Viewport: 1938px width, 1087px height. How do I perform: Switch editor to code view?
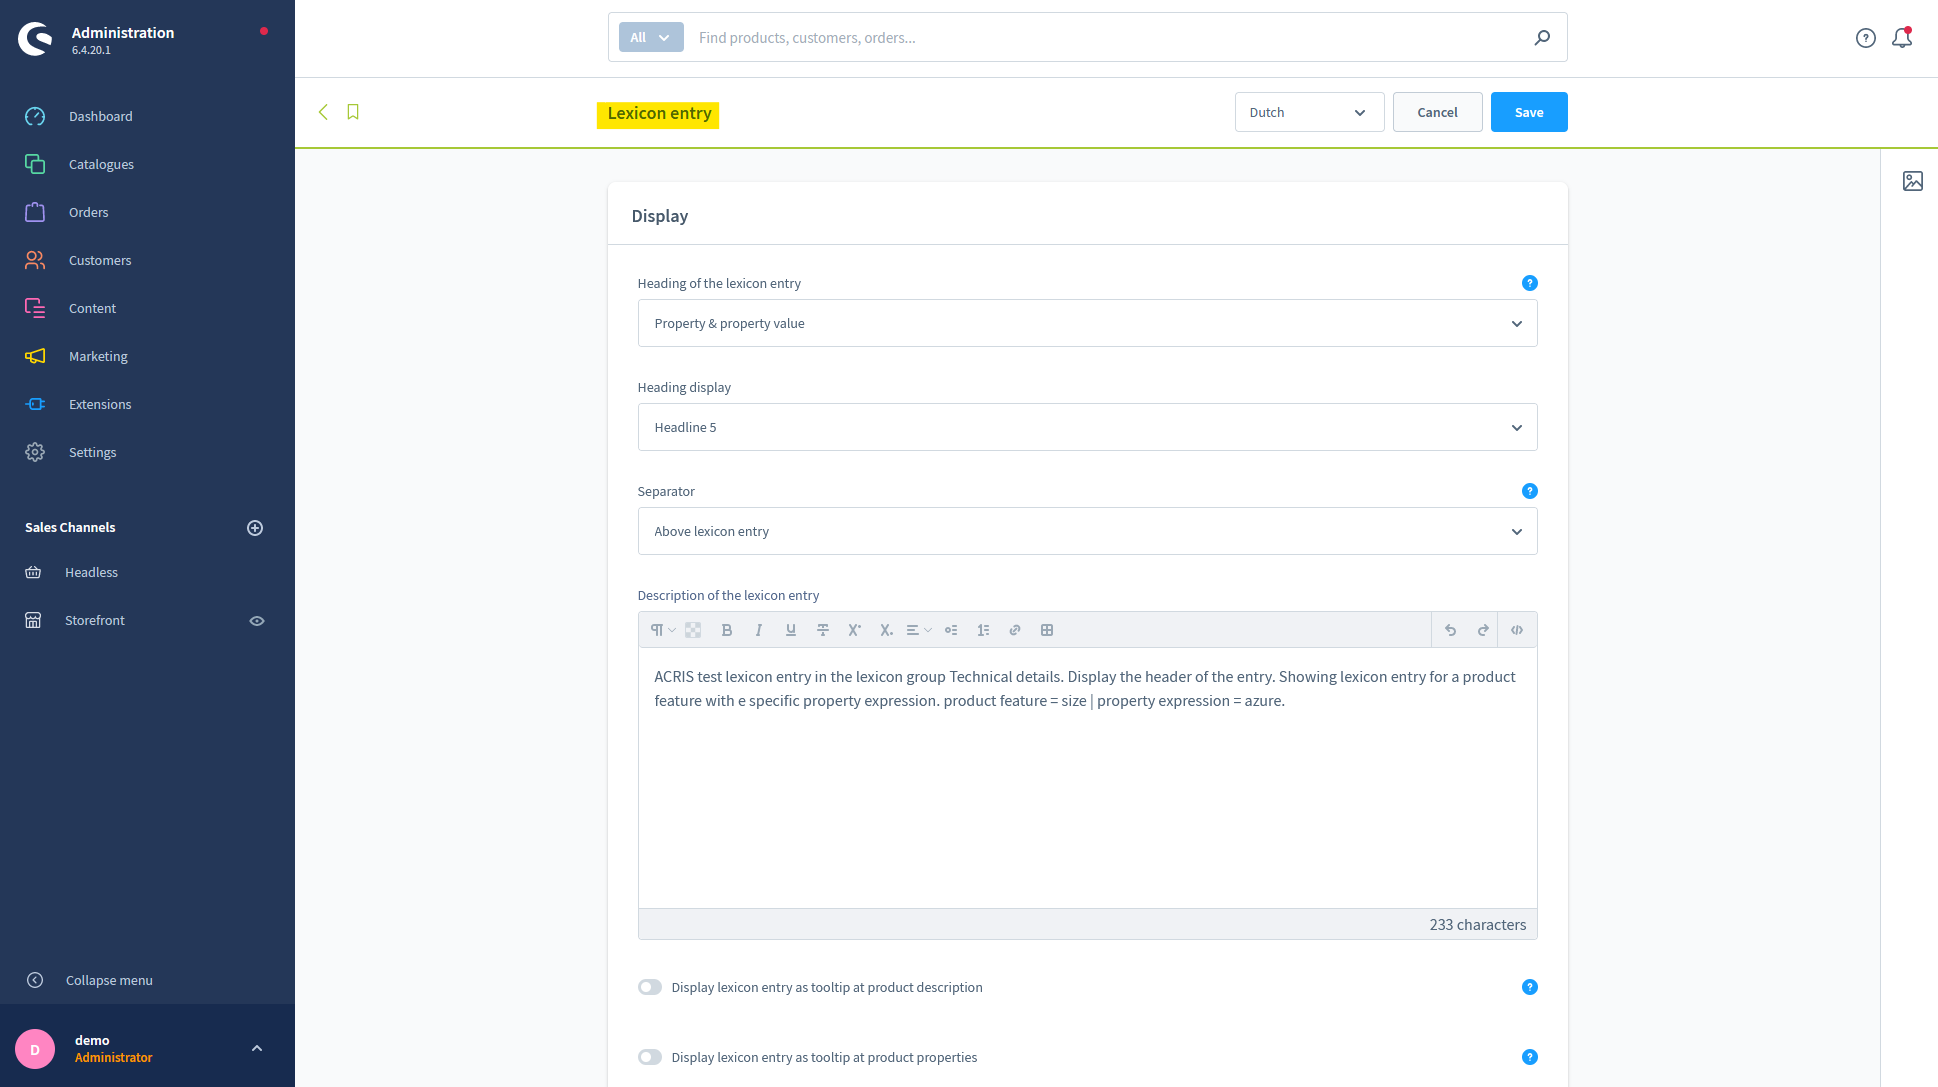pyautogui.click(x=1517, y=630)
